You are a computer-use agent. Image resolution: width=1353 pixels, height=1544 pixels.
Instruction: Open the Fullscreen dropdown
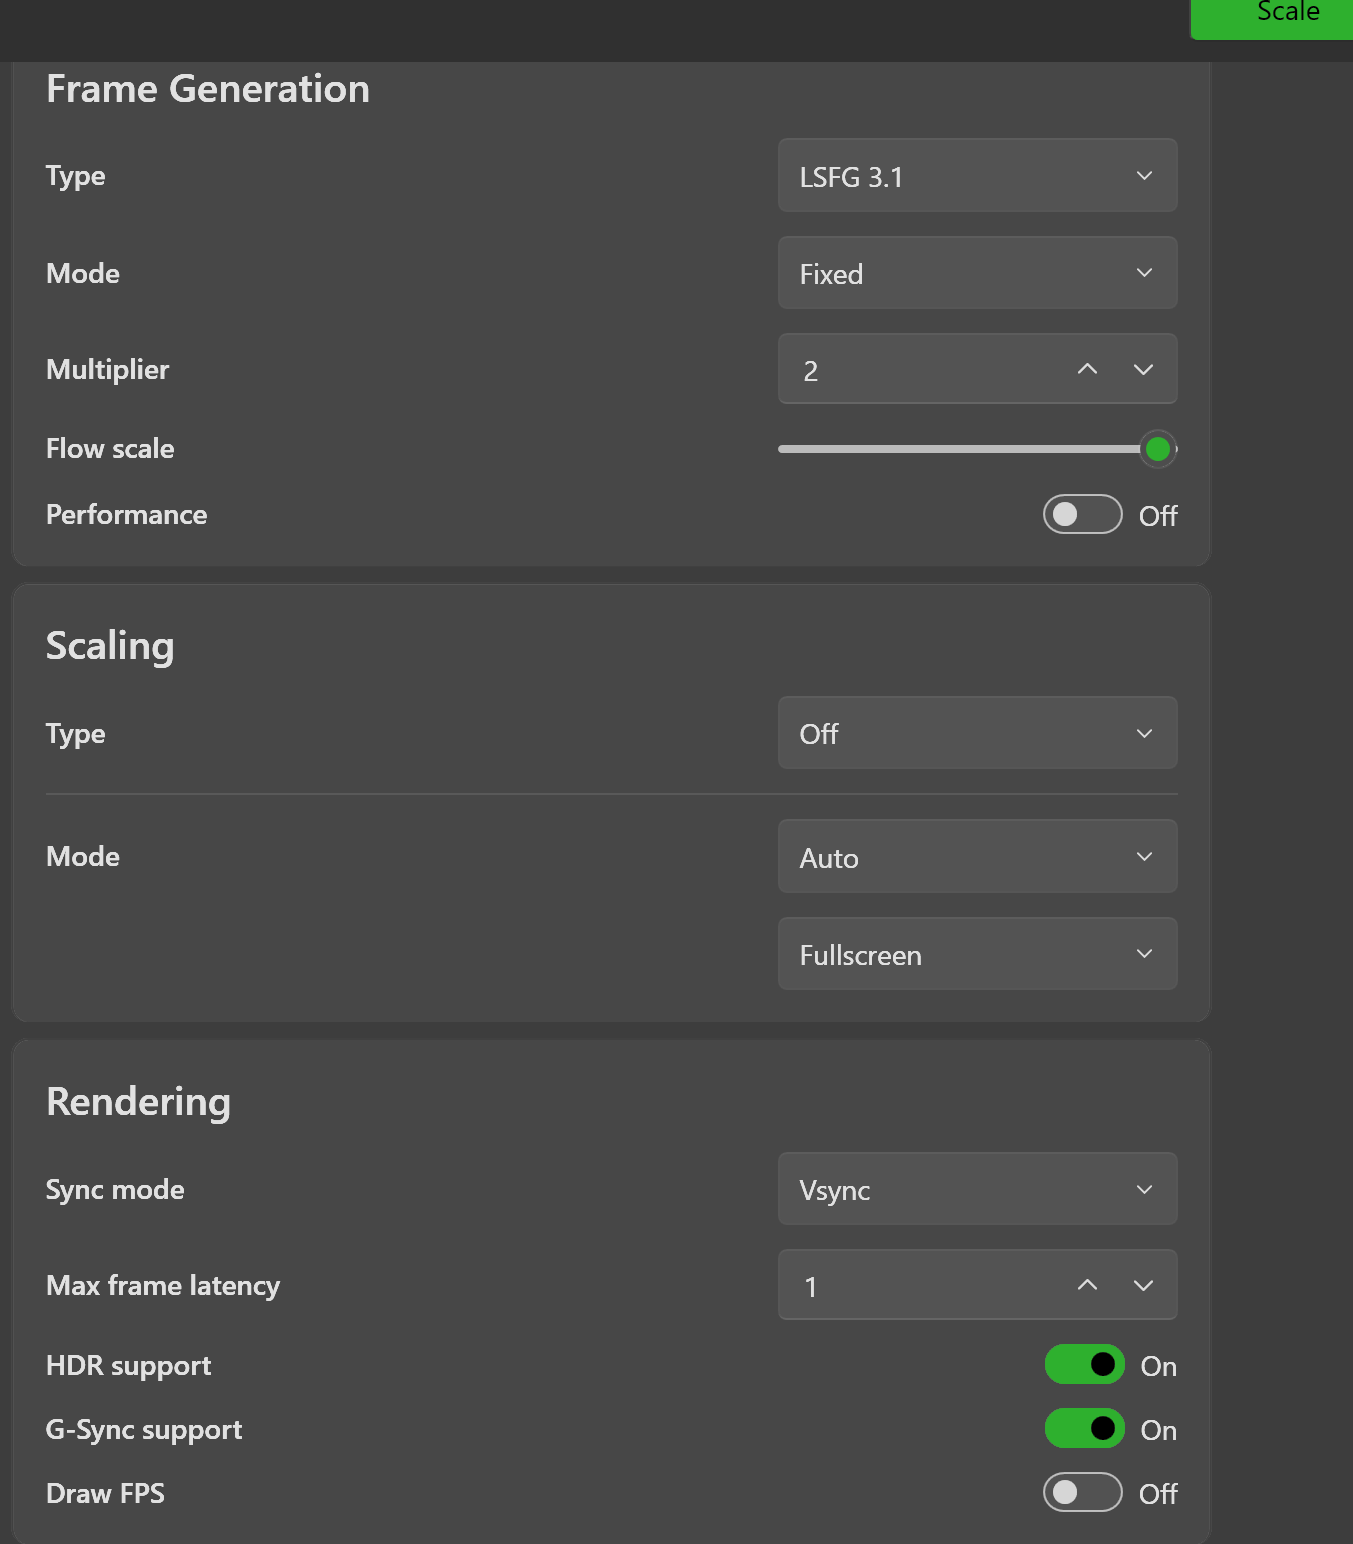point(977,954)
